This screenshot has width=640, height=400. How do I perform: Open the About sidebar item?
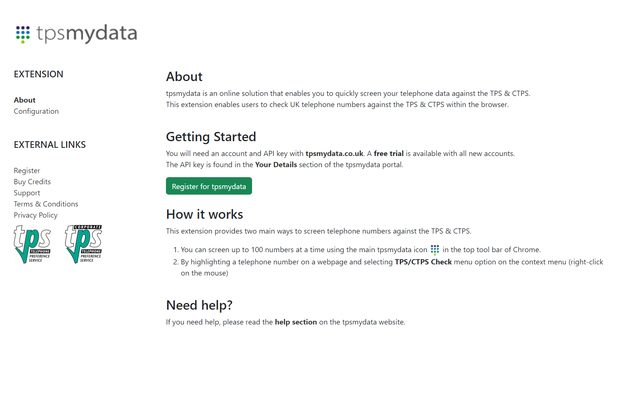coord(25,100)
